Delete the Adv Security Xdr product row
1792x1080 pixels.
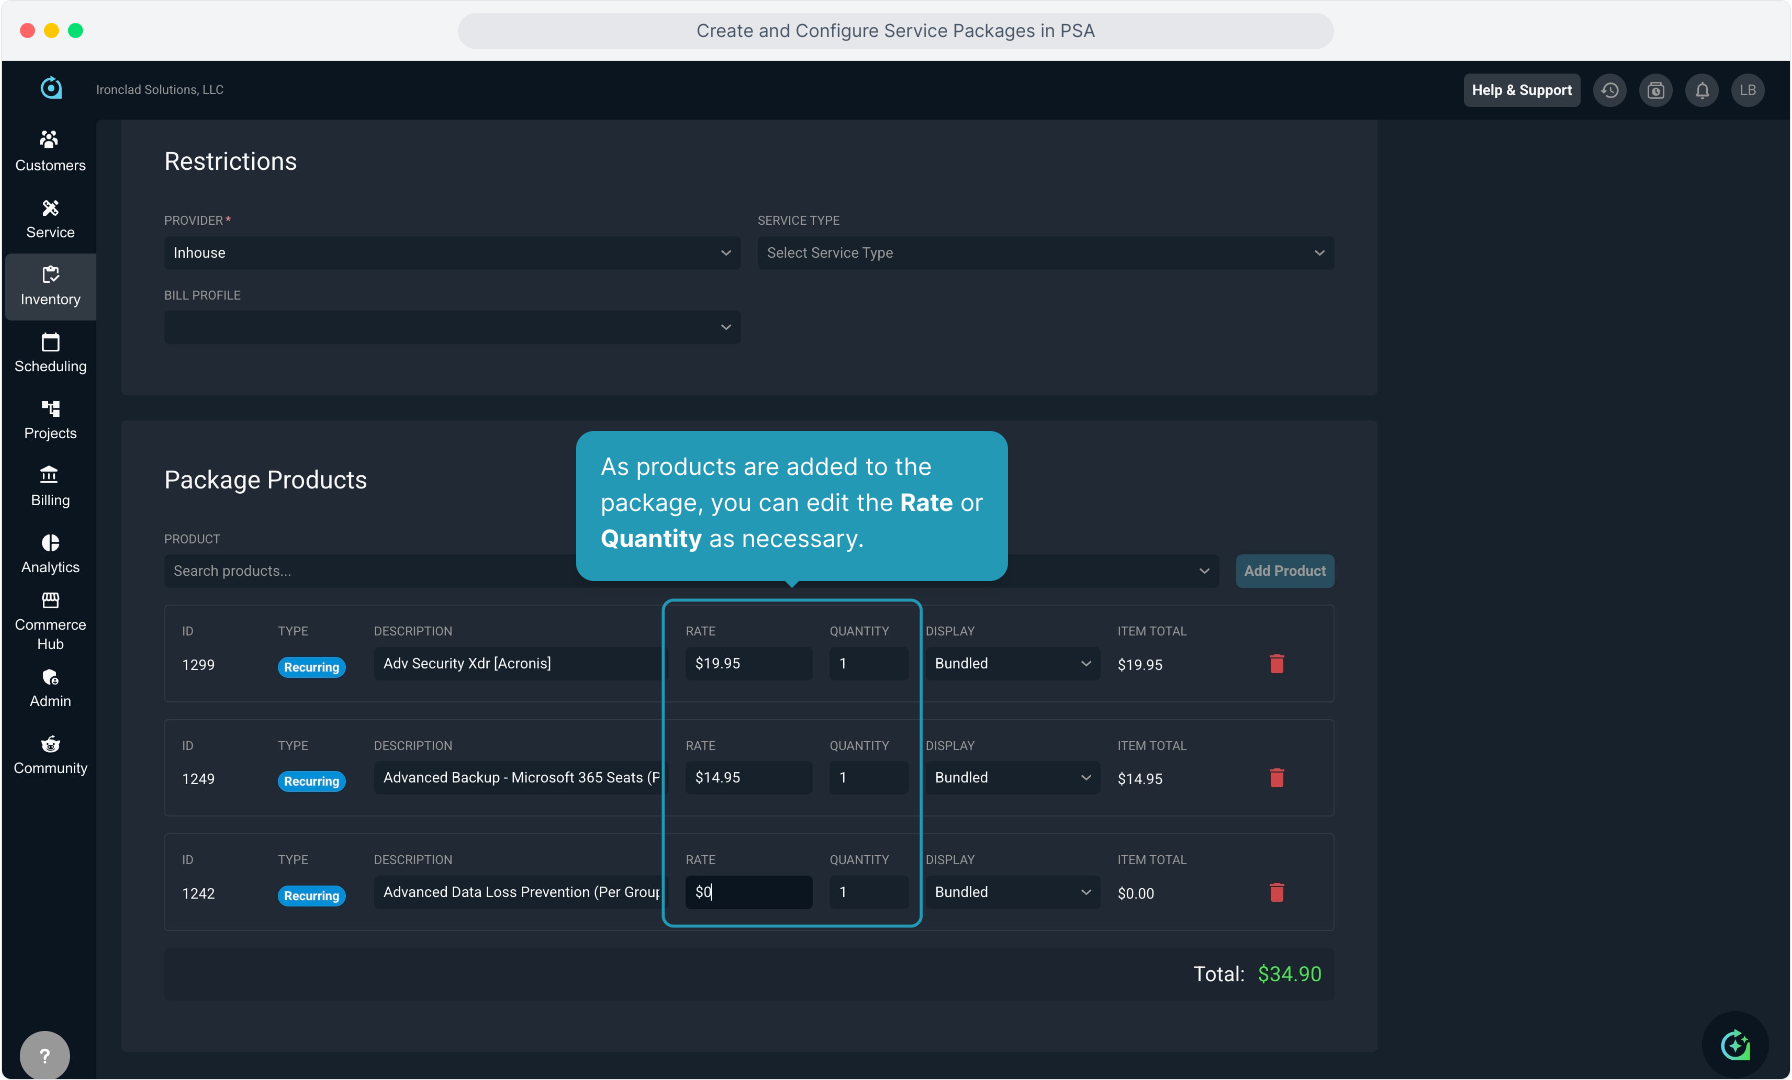(1276, 664)
